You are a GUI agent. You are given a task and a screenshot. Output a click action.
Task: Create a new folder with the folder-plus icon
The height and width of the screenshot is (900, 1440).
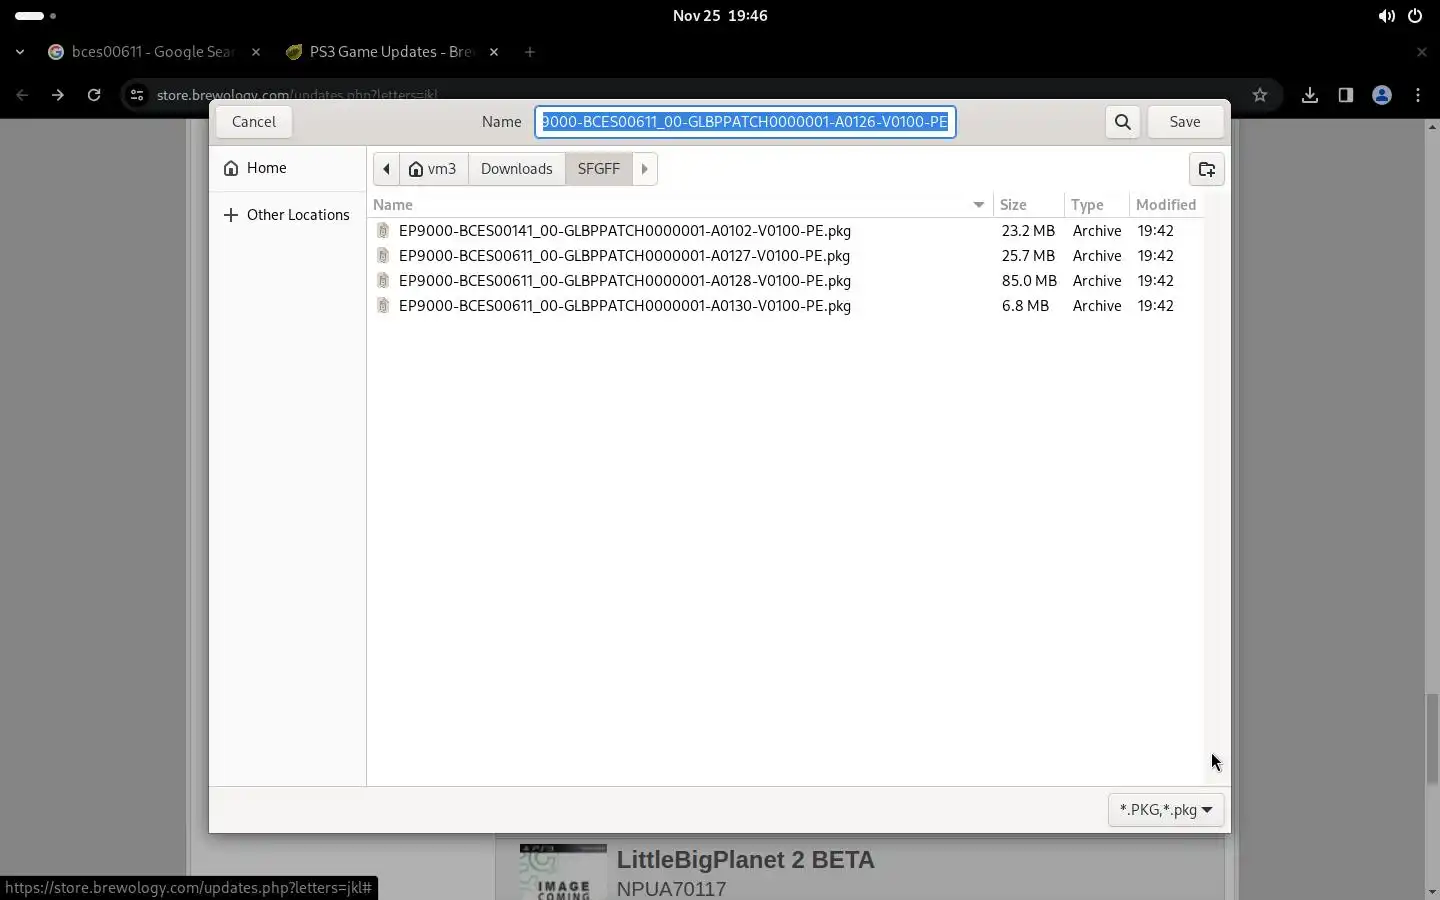click(1207, 169)
